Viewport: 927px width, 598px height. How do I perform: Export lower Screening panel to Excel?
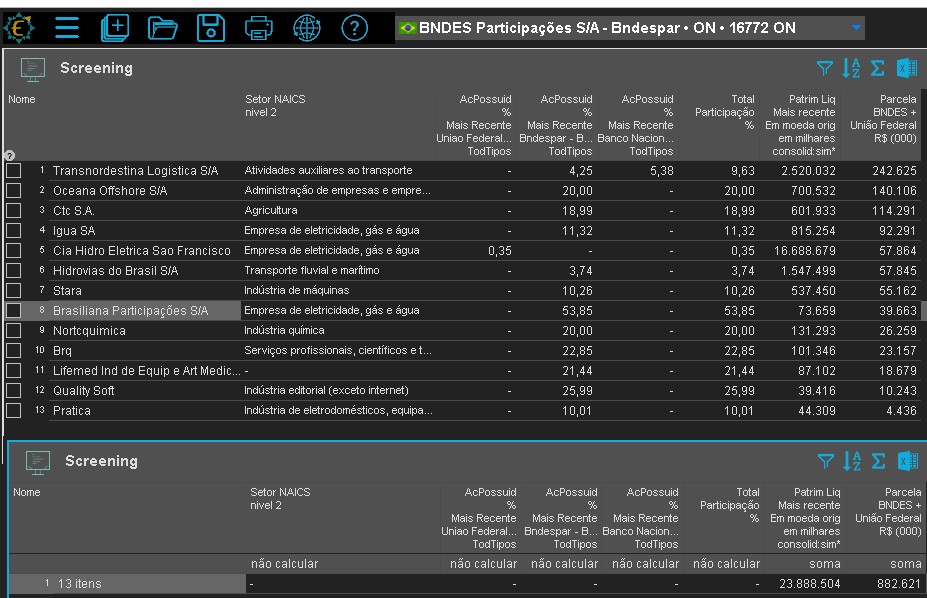coord(908,462)
